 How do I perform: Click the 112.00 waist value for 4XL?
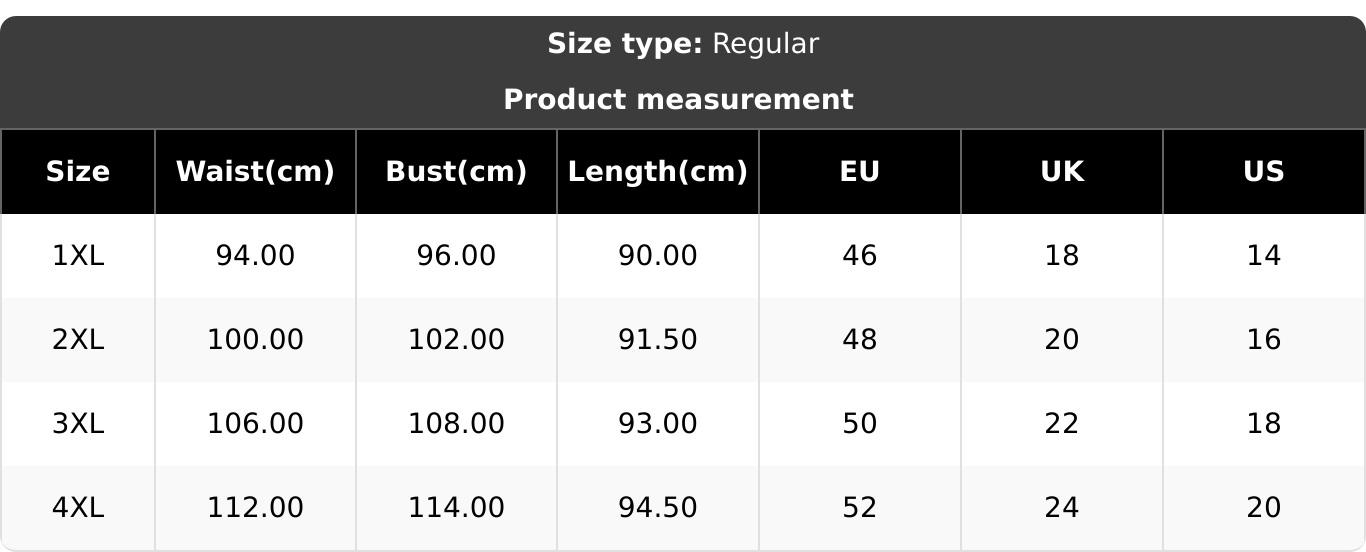tap(255, 508)
